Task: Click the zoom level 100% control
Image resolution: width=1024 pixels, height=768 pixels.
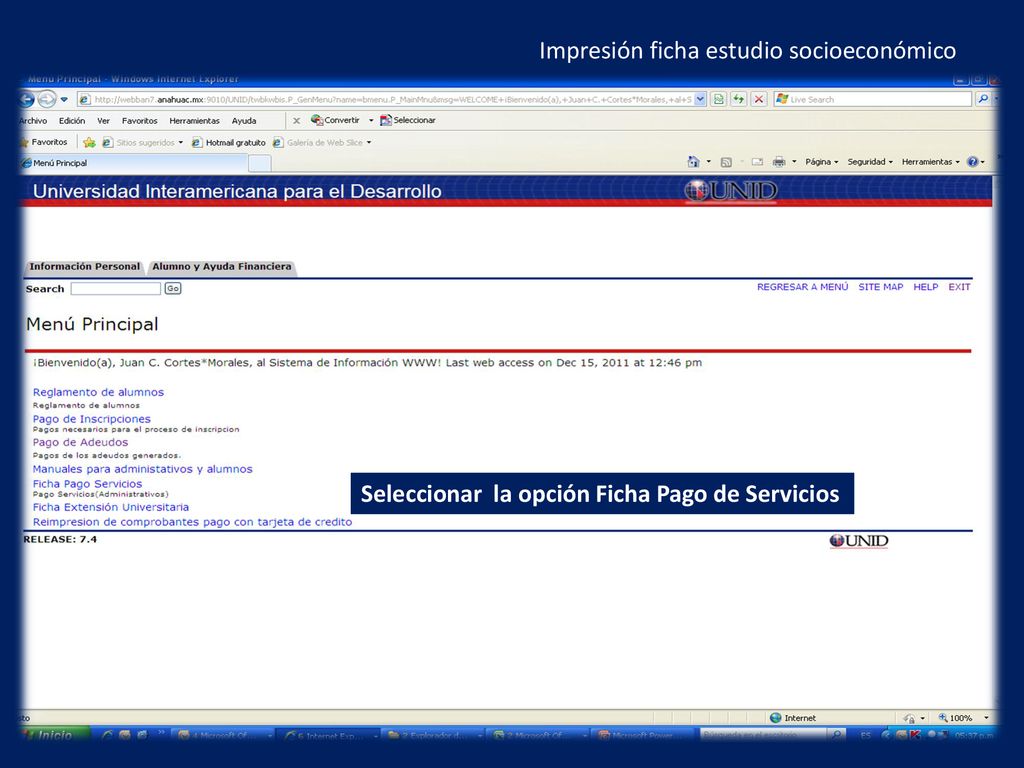Action: 964,718
